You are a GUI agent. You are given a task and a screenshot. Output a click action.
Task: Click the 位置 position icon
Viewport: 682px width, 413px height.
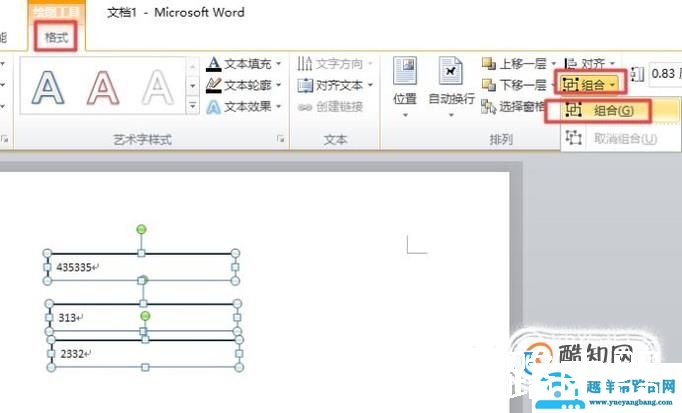tap(405, 70)
